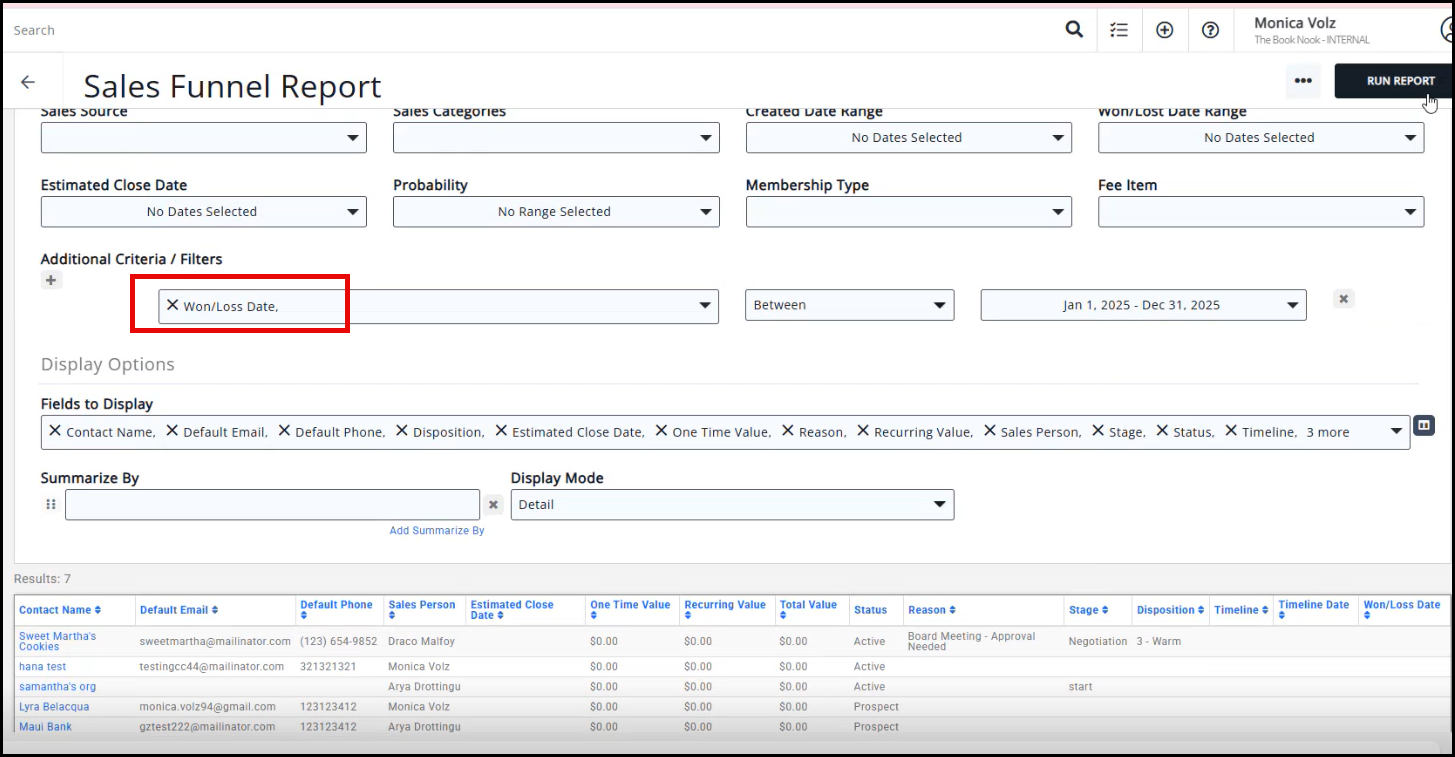The height and width of the screenshot is (757, 1455).
Task: Open the task list icon
Action: (x=1119, y=30)
